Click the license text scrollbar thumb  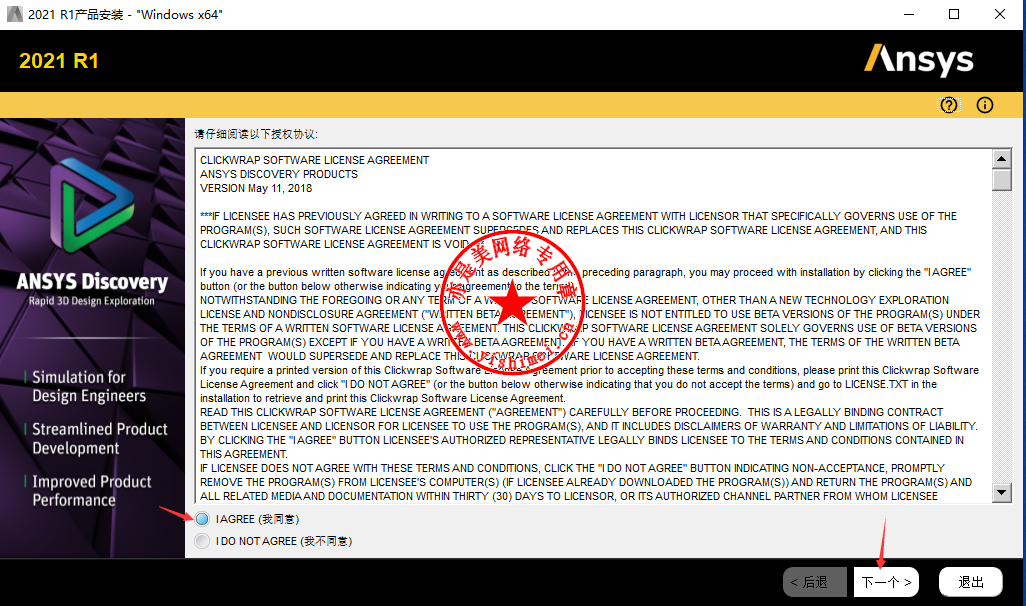point(1002,180)
